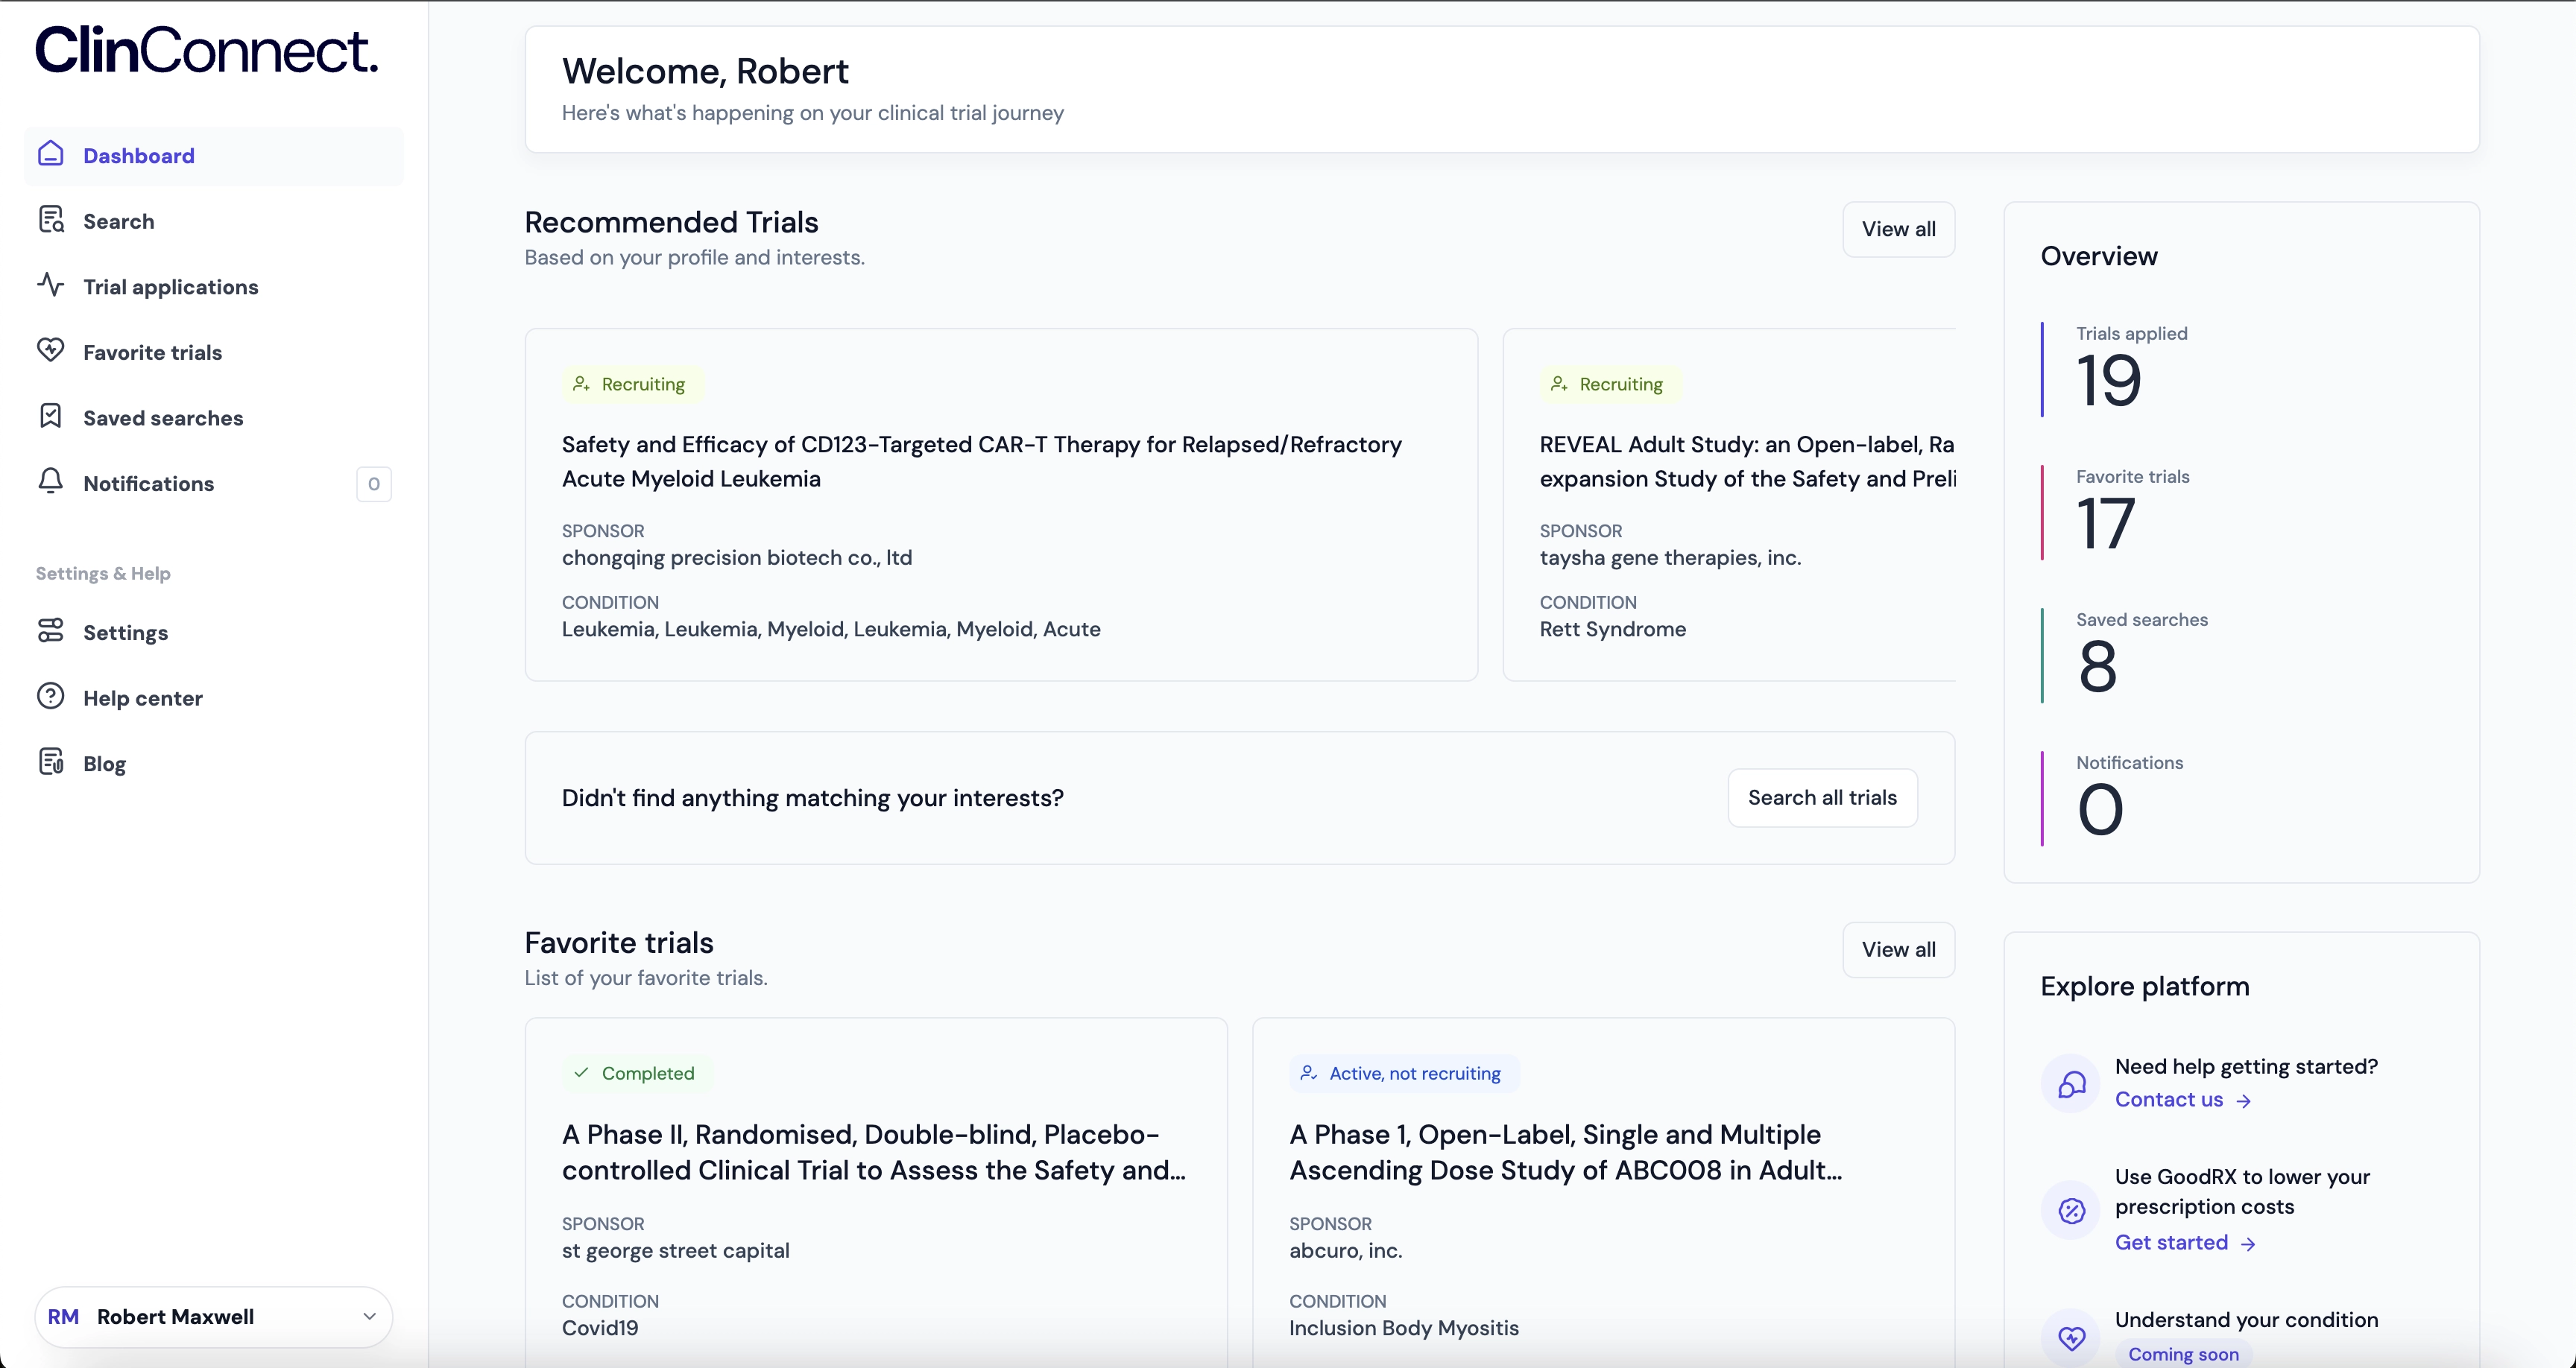Click the Saved searches bookmark icon
2576x1368 pixels.
tap(51, 416)
